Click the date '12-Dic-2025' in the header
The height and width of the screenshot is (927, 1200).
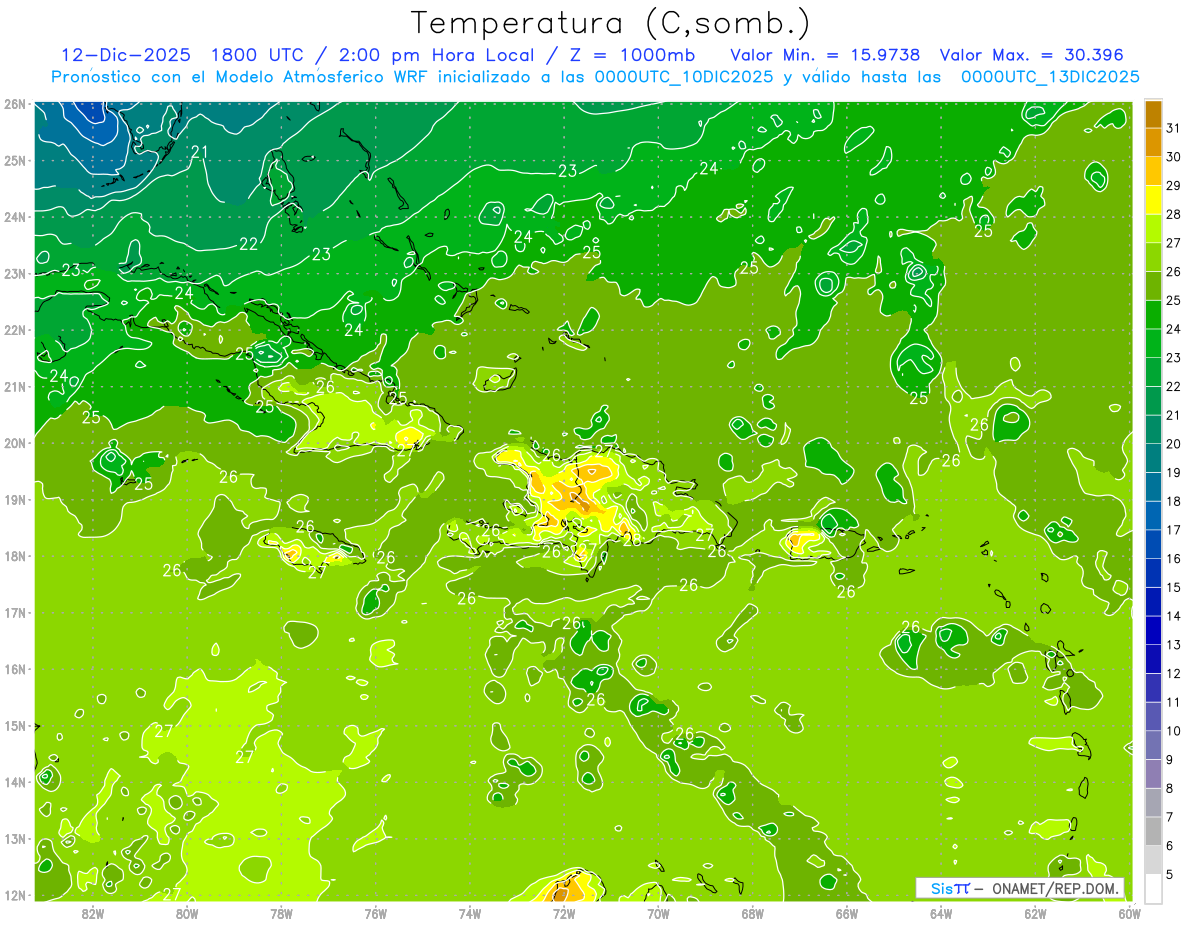tap(127, 54)
